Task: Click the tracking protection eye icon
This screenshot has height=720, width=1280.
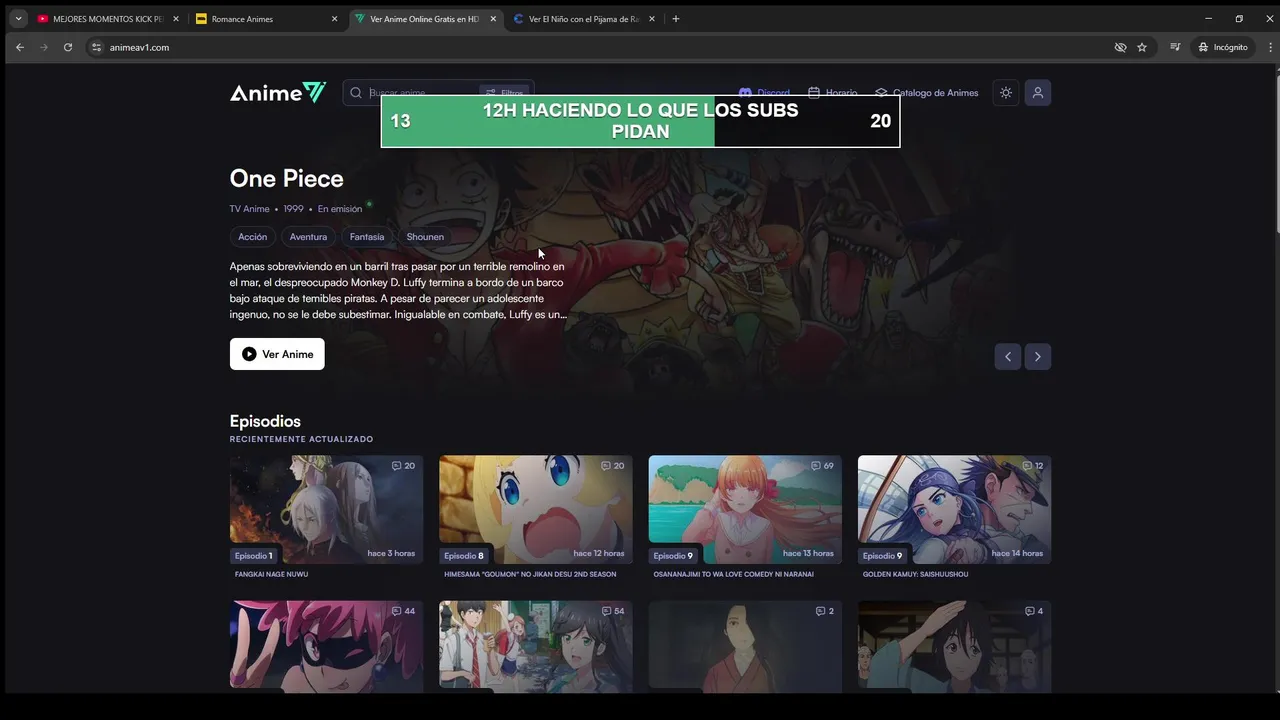Action: point(1120,47)
